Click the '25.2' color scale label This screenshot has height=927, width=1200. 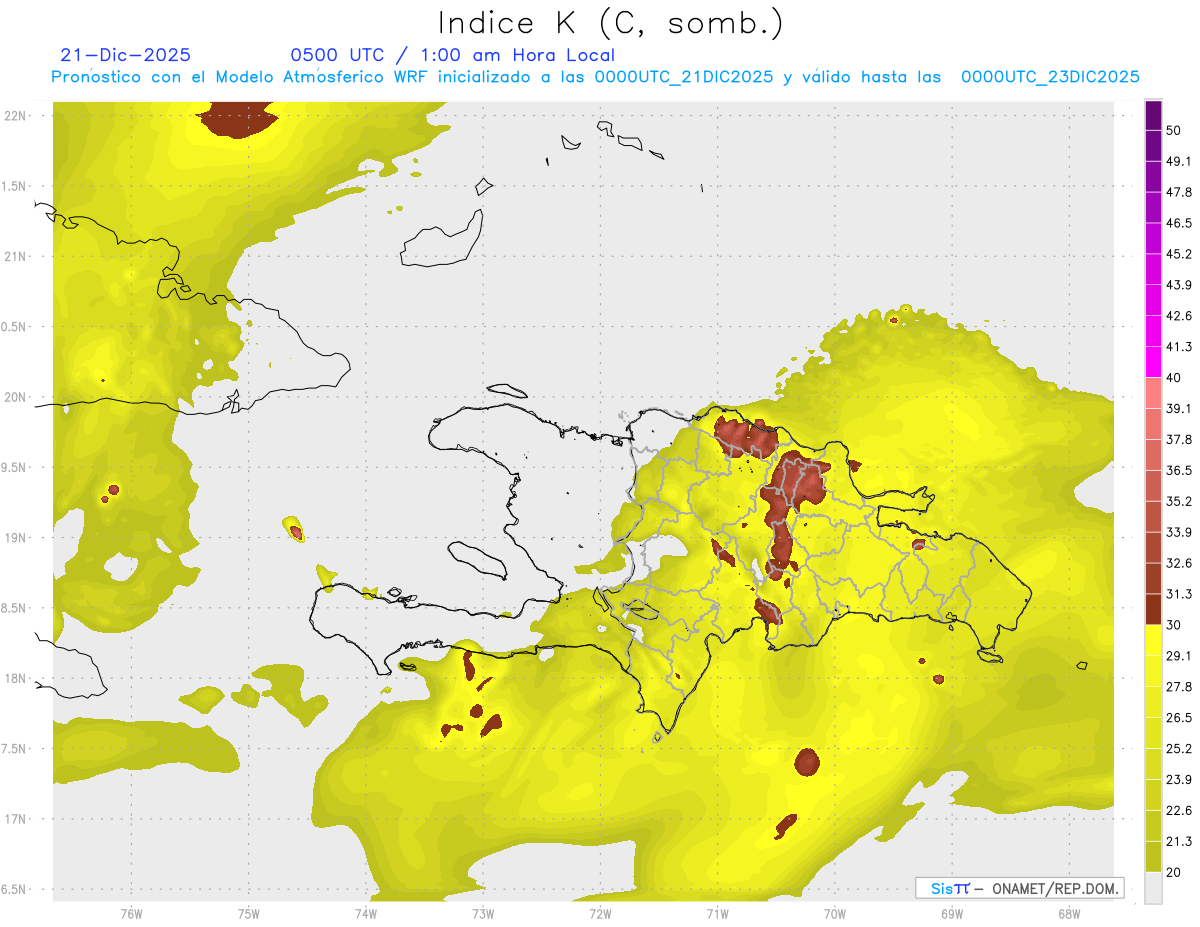[x=1179, y=749]
